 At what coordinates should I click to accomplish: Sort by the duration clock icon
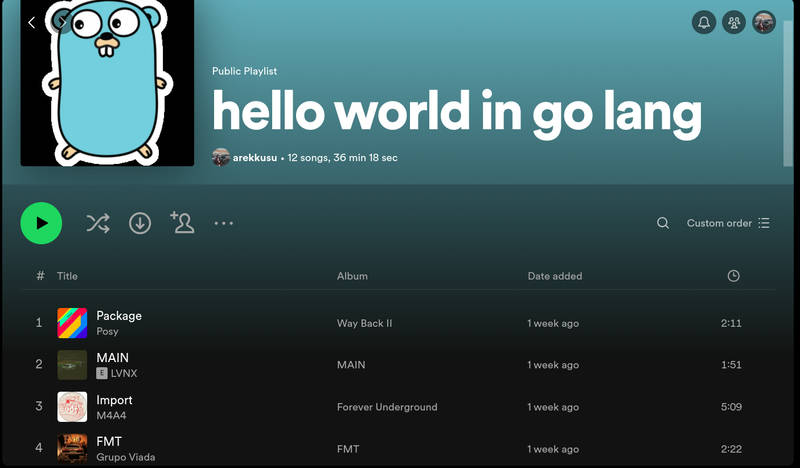coord(733,276)
